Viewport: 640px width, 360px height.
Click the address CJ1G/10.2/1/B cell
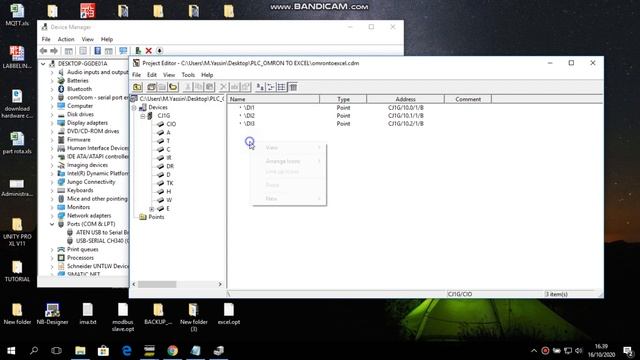pyautogui.click(x=405, y=124)
